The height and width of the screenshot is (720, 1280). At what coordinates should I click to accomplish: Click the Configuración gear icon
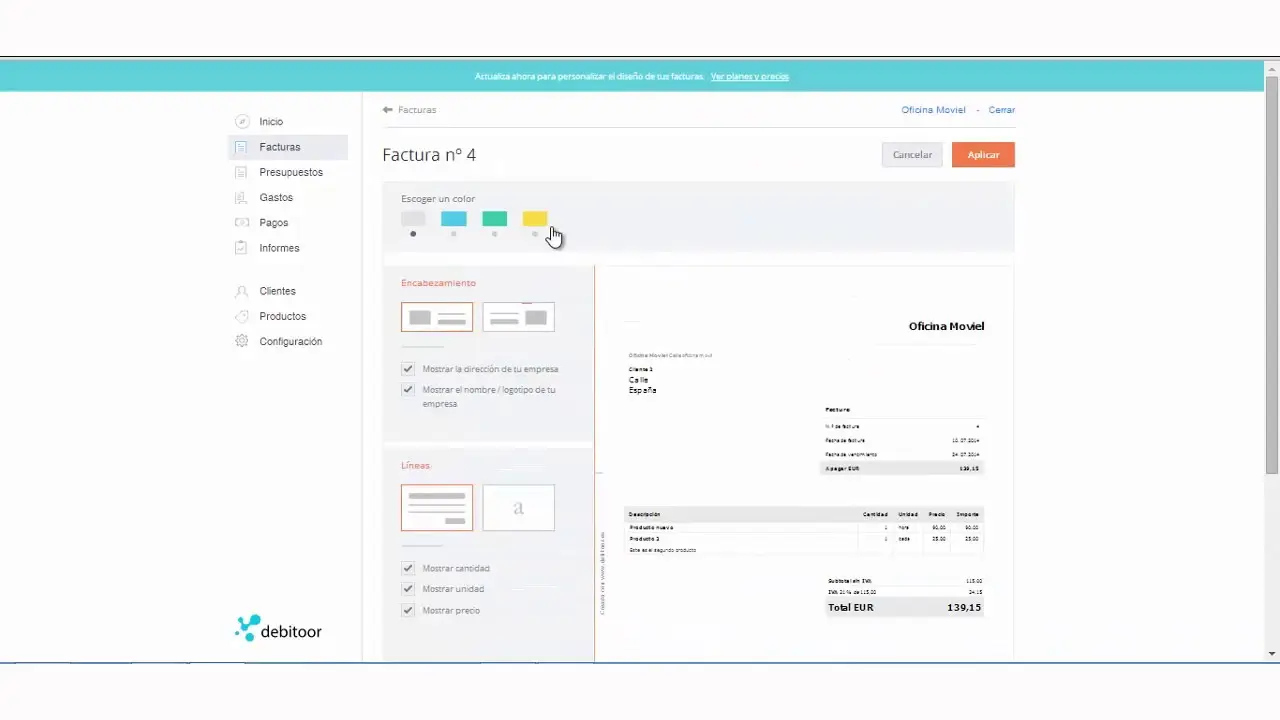tap(241, 341)
